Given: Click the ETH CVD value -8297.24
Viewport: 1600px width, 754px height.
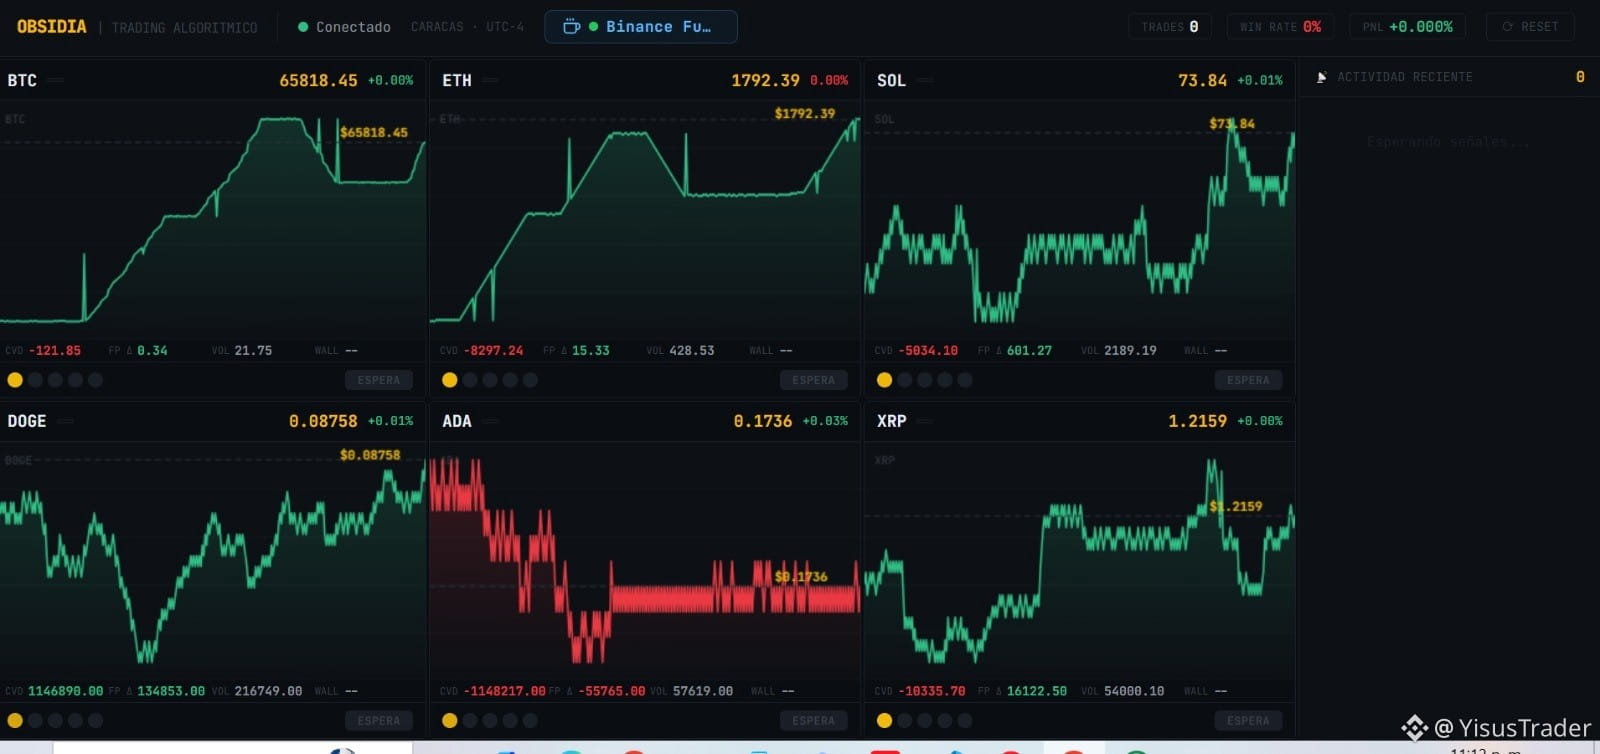Looking at the screenshot, I should [493, 351].
